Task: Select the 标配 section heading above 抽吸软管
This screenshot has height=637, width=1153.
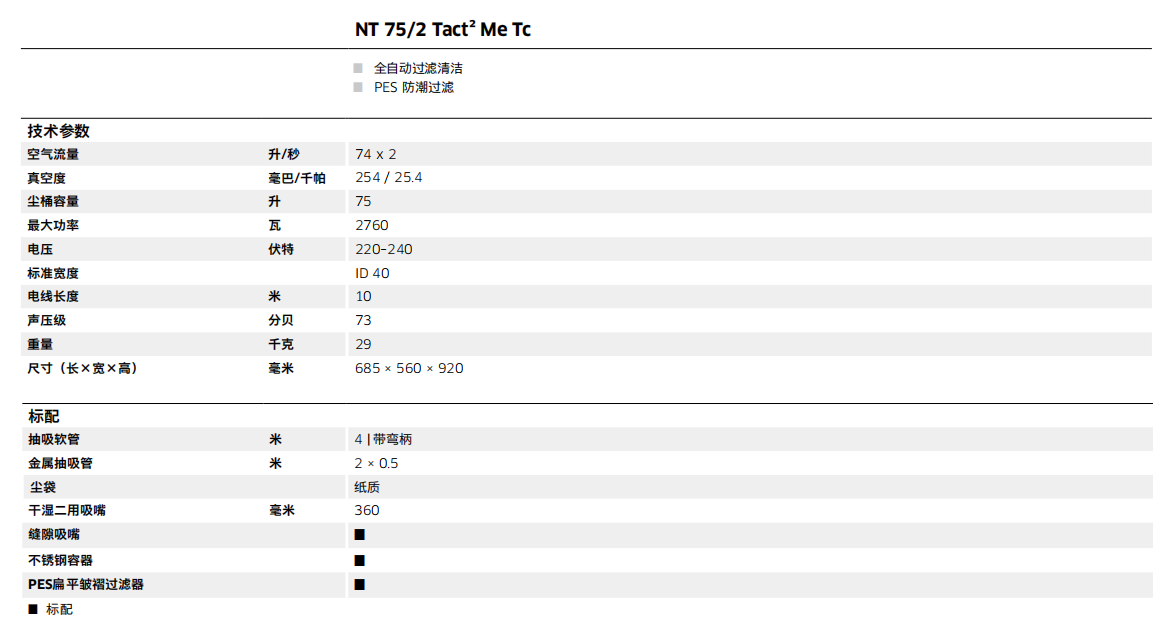Action: tap(44, 416)
